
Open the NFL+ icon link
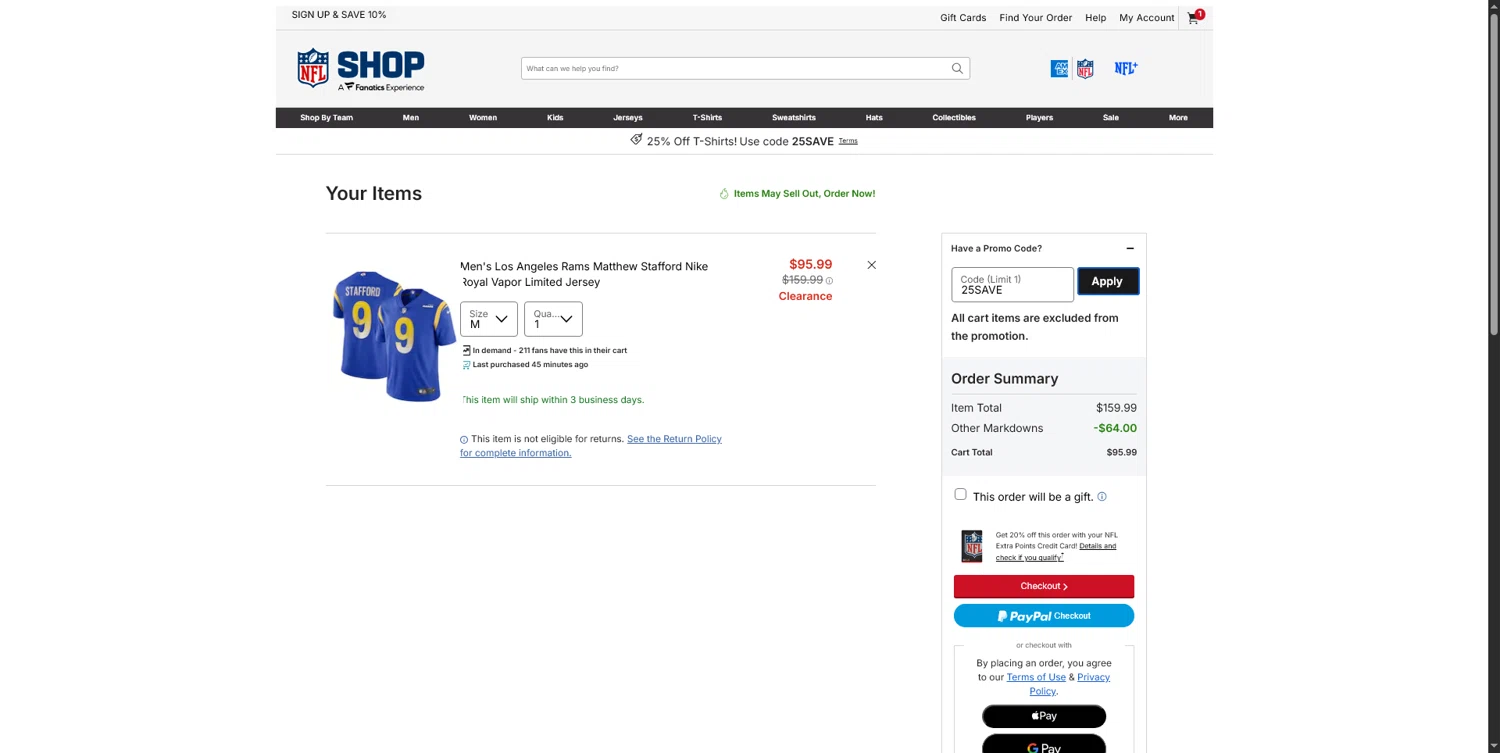click(1126, 68)
